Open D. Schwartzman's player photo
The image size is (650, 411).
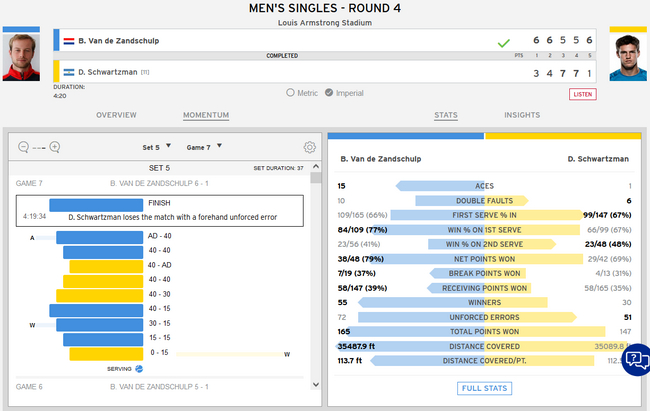click(x=628, y=57)
